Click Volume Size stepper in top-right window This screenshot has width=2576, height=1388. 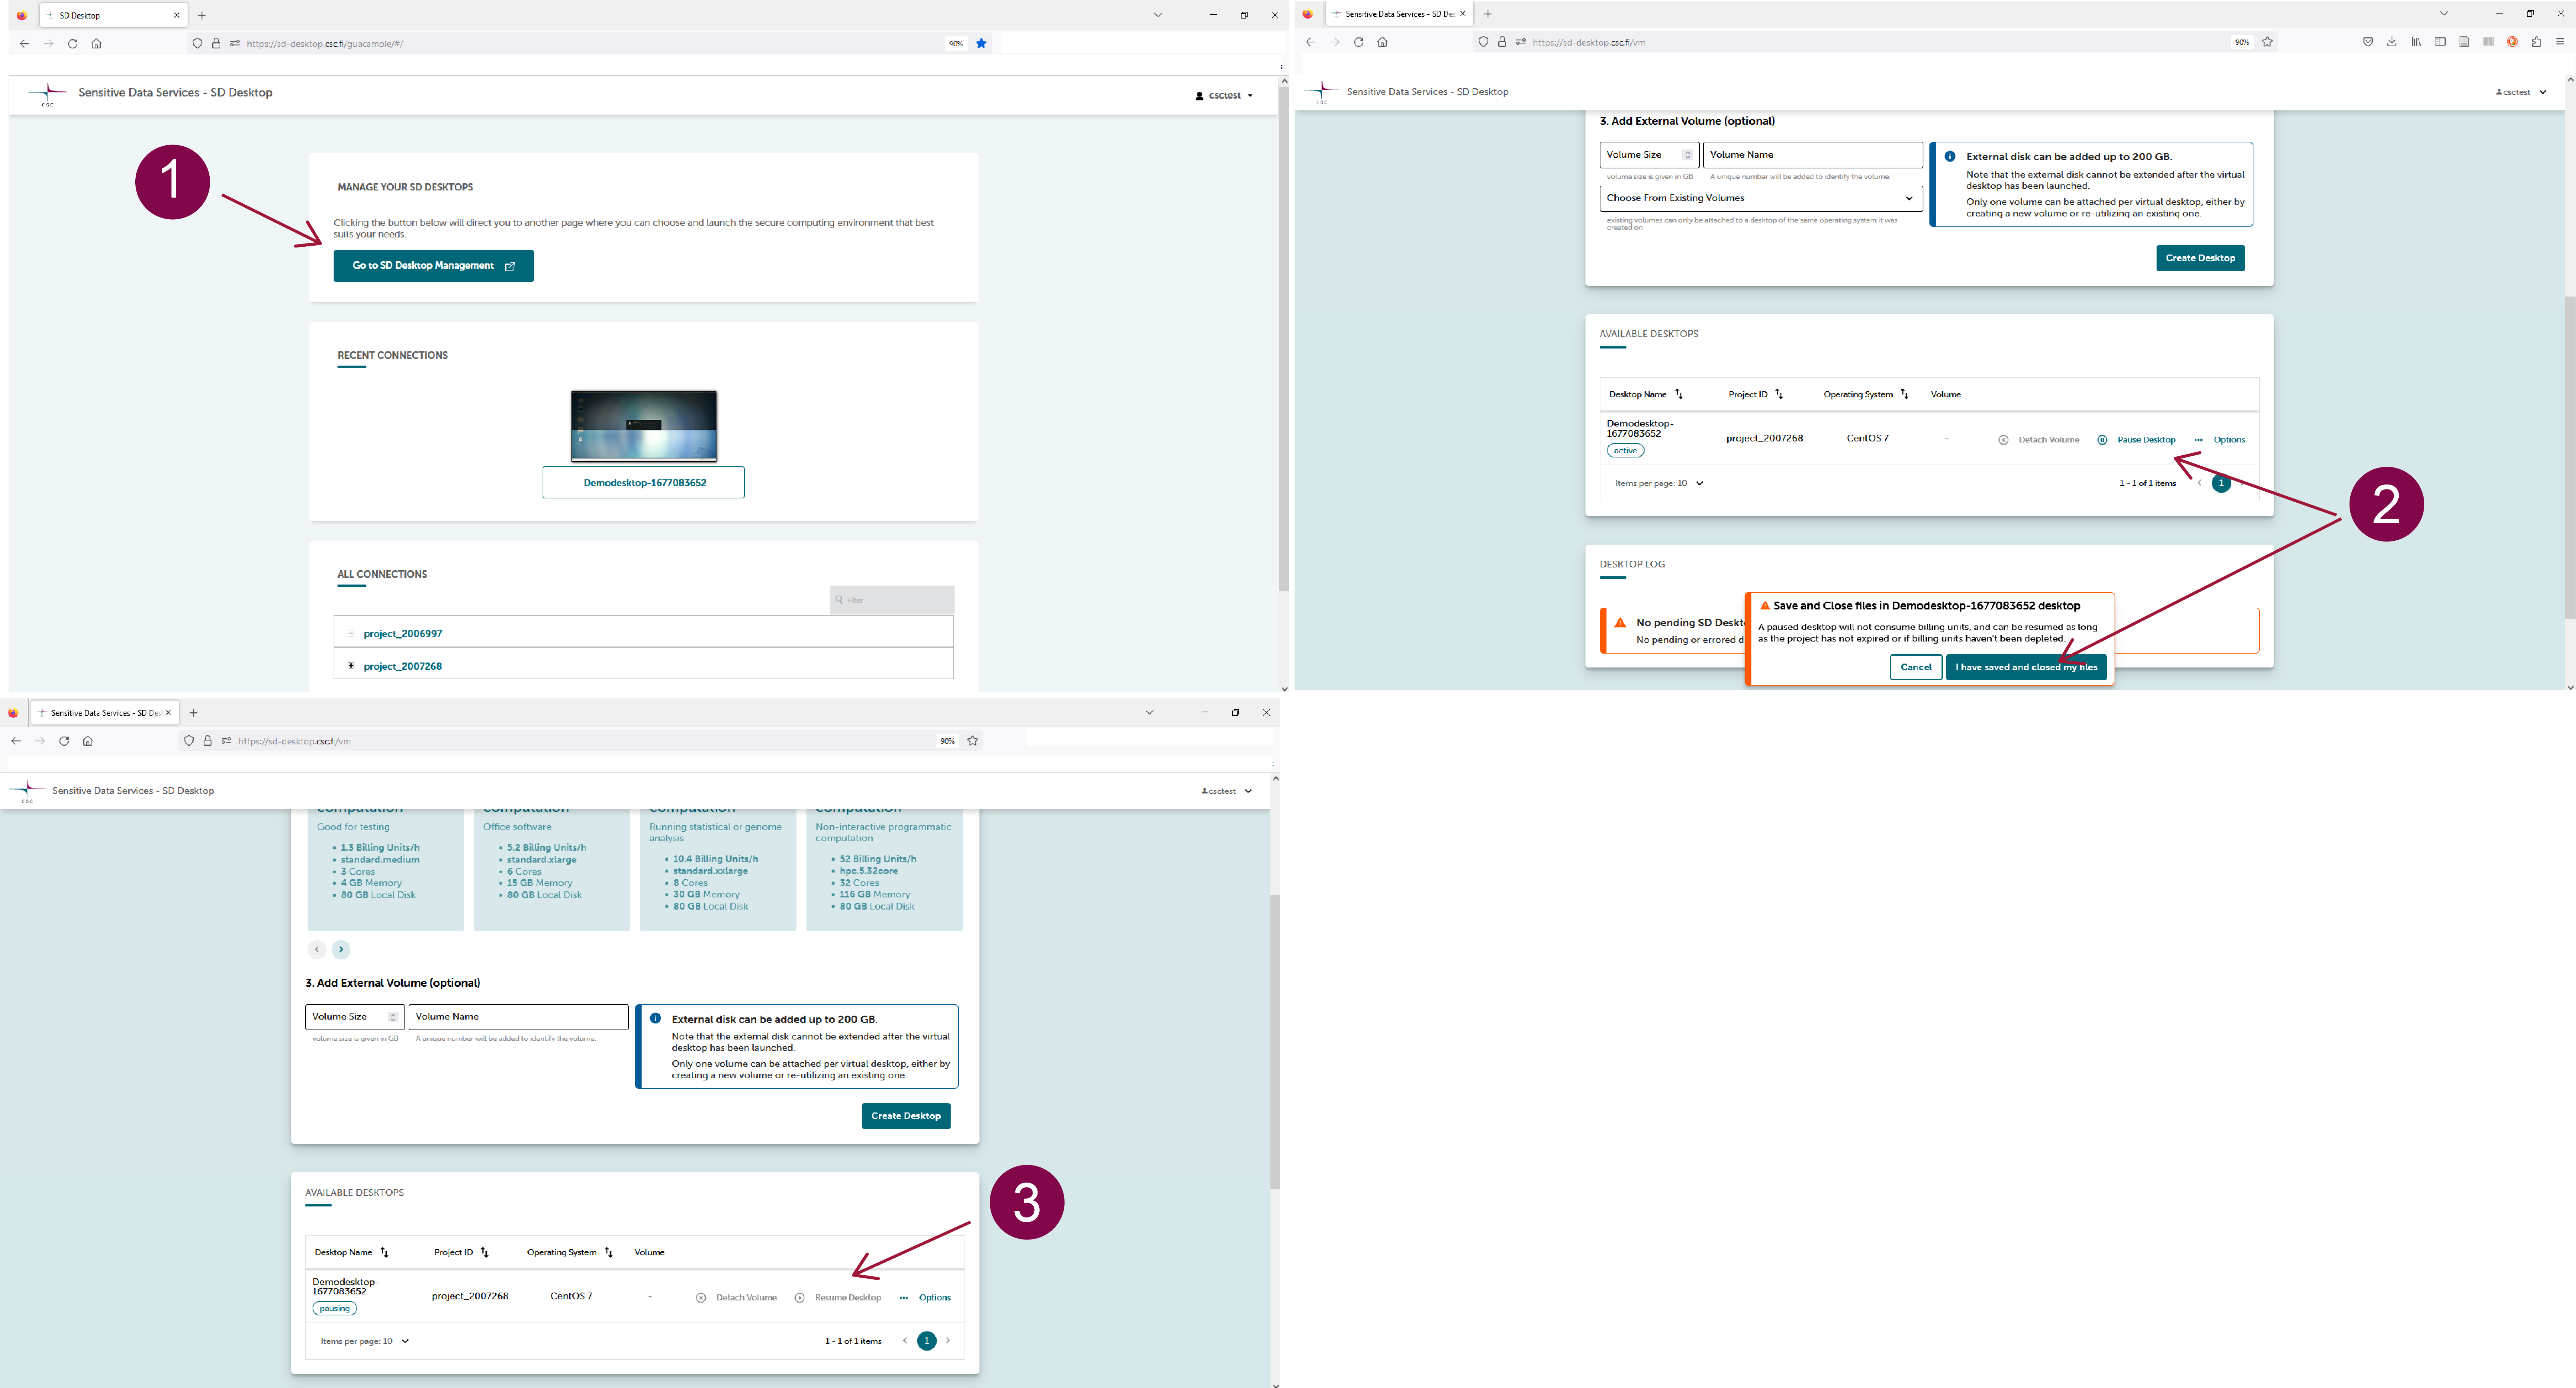[1687, 155]
